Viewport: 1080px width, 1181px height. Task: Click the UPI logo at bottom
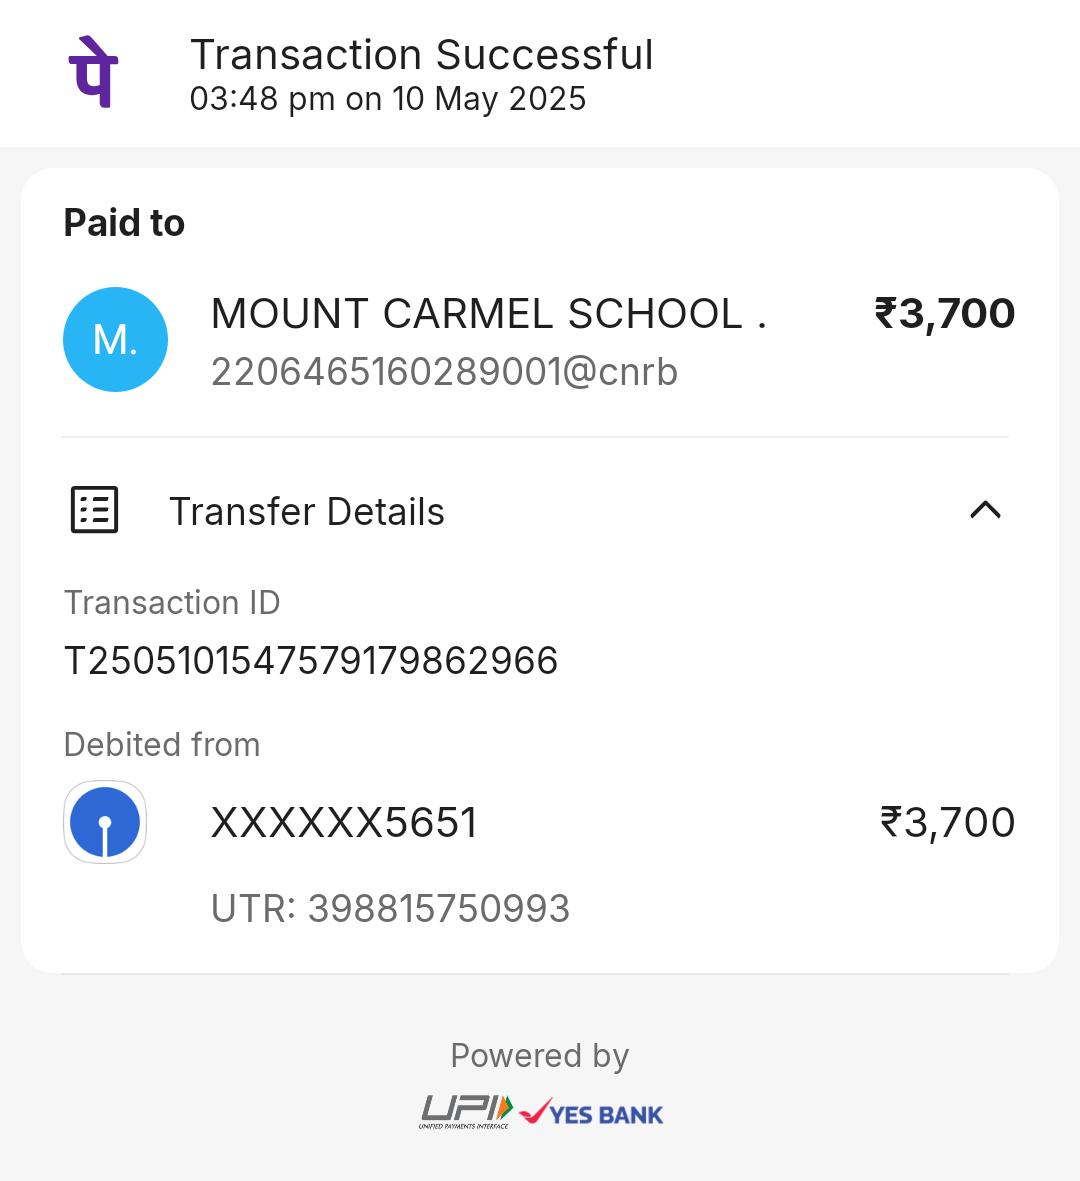[466, 1112]
